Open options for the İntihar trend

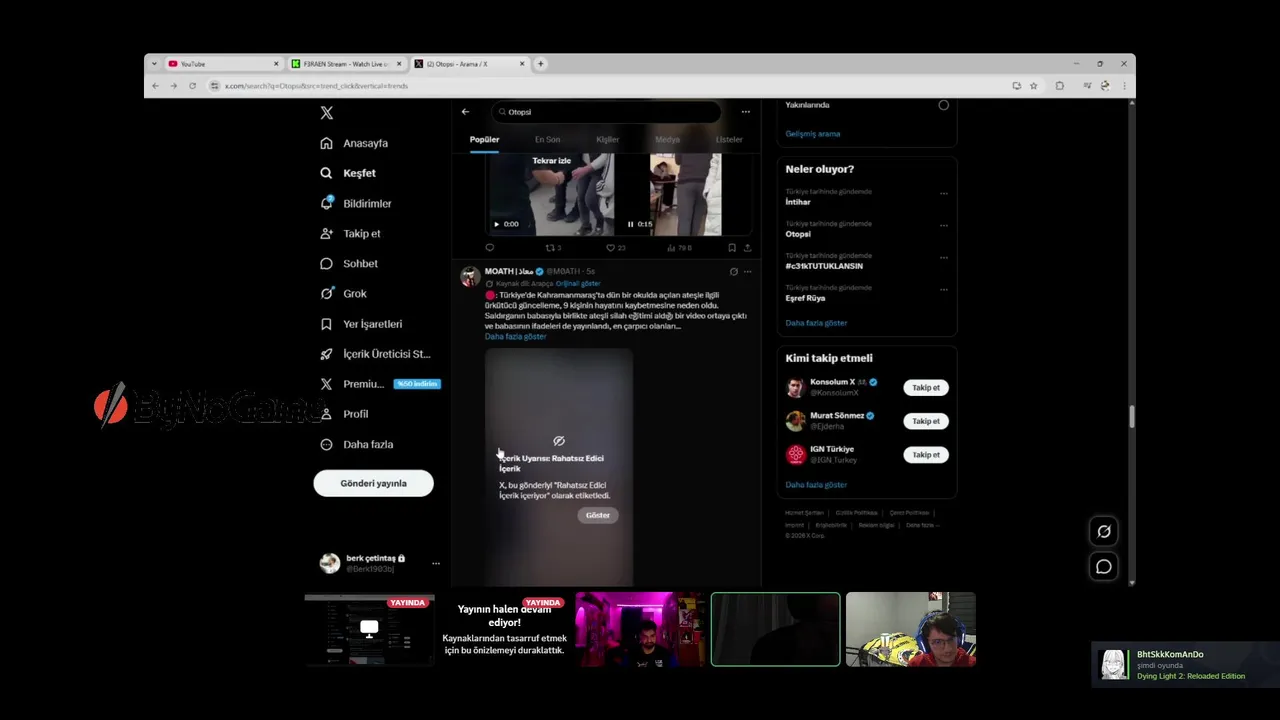coord(943,193)
